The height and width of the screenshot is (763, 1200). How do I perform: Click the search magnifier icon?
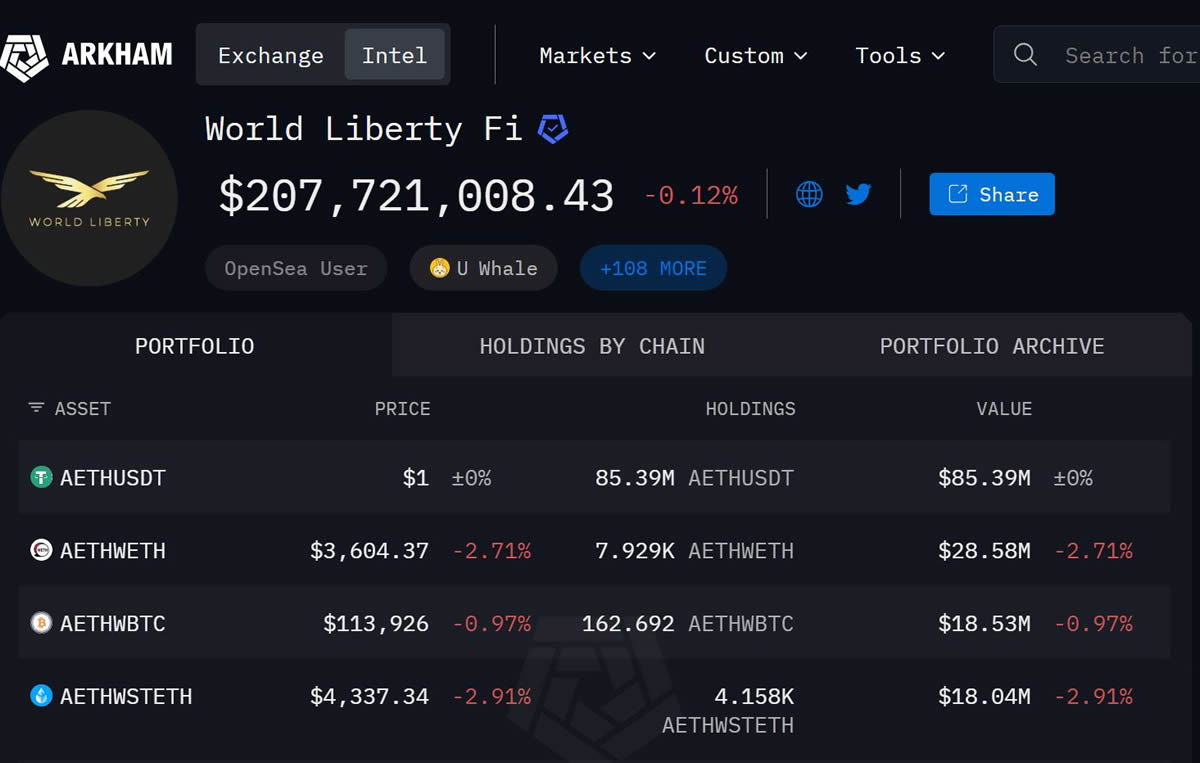click(1025, 55)
